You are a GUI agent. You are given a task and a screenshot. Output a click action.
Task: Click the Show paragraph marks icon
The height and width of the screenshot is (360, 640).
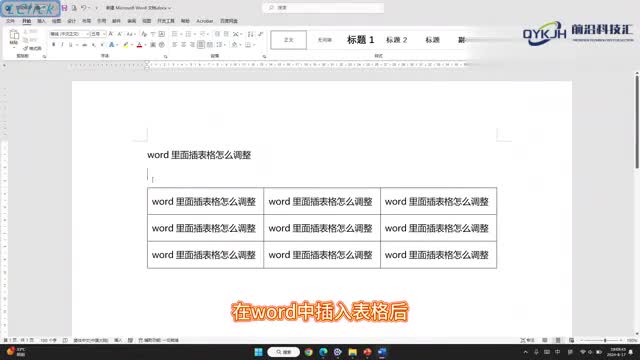260,34
